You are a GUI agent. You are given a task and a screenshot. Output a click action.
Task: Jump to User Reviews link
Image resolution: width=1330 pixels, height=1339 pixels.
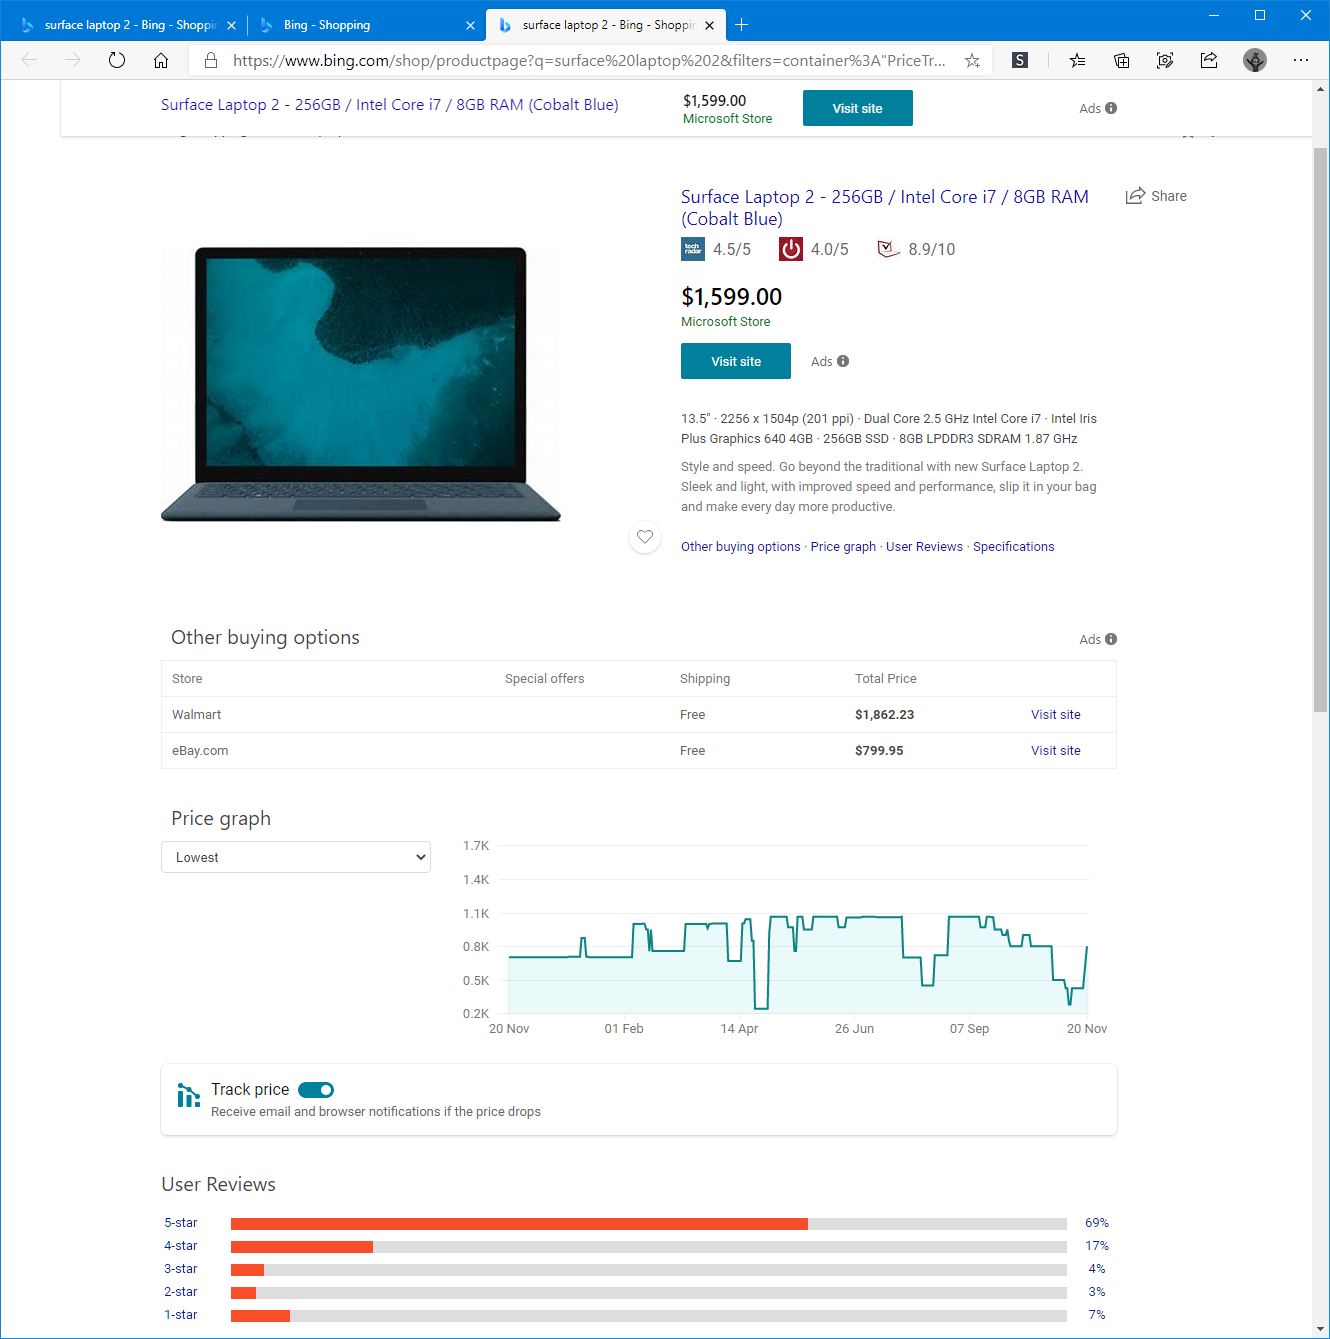click(x=924, y=547)
